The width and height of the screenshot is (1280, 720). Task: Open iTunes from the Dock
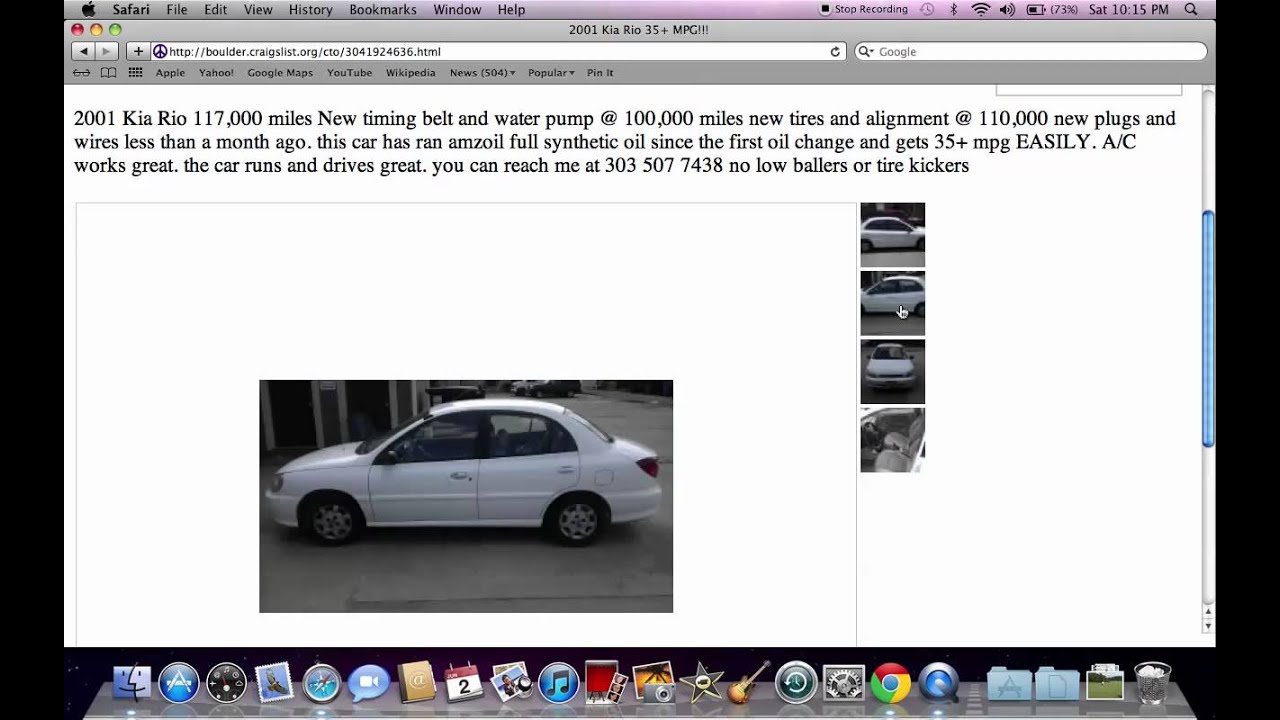point(558,684)
